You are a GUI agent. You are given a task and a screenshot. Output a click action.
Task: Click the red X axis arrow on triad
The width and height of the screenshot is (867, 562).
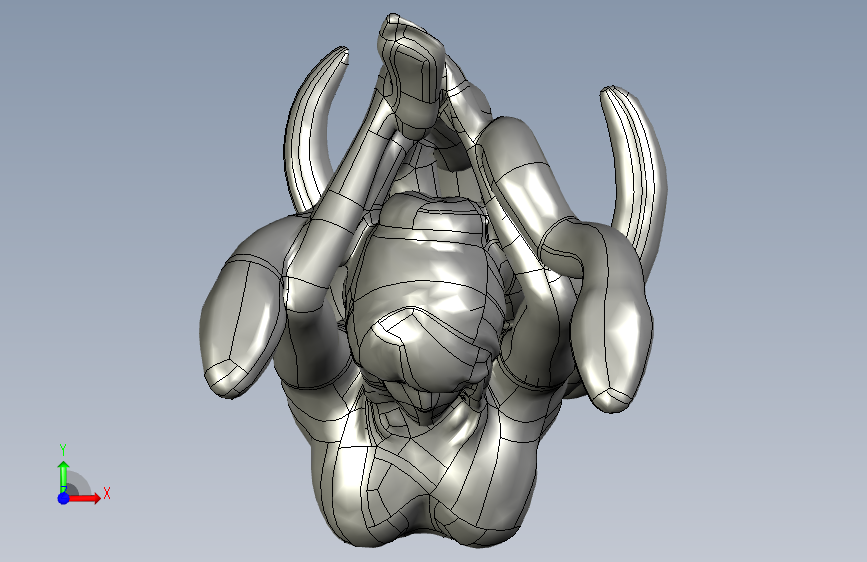83,498
